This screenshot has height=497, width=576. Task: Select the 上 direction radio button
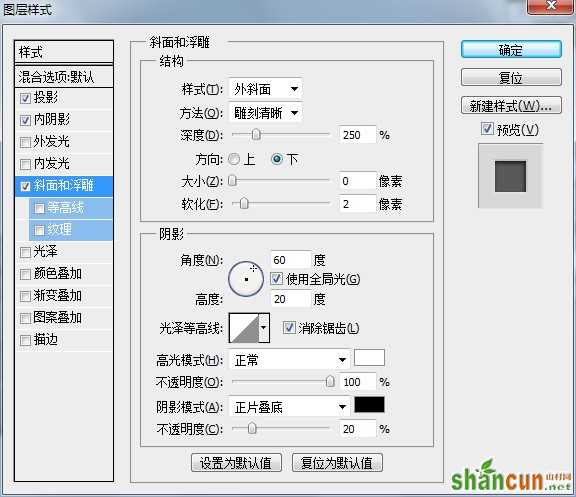click(x=234, y=159)
